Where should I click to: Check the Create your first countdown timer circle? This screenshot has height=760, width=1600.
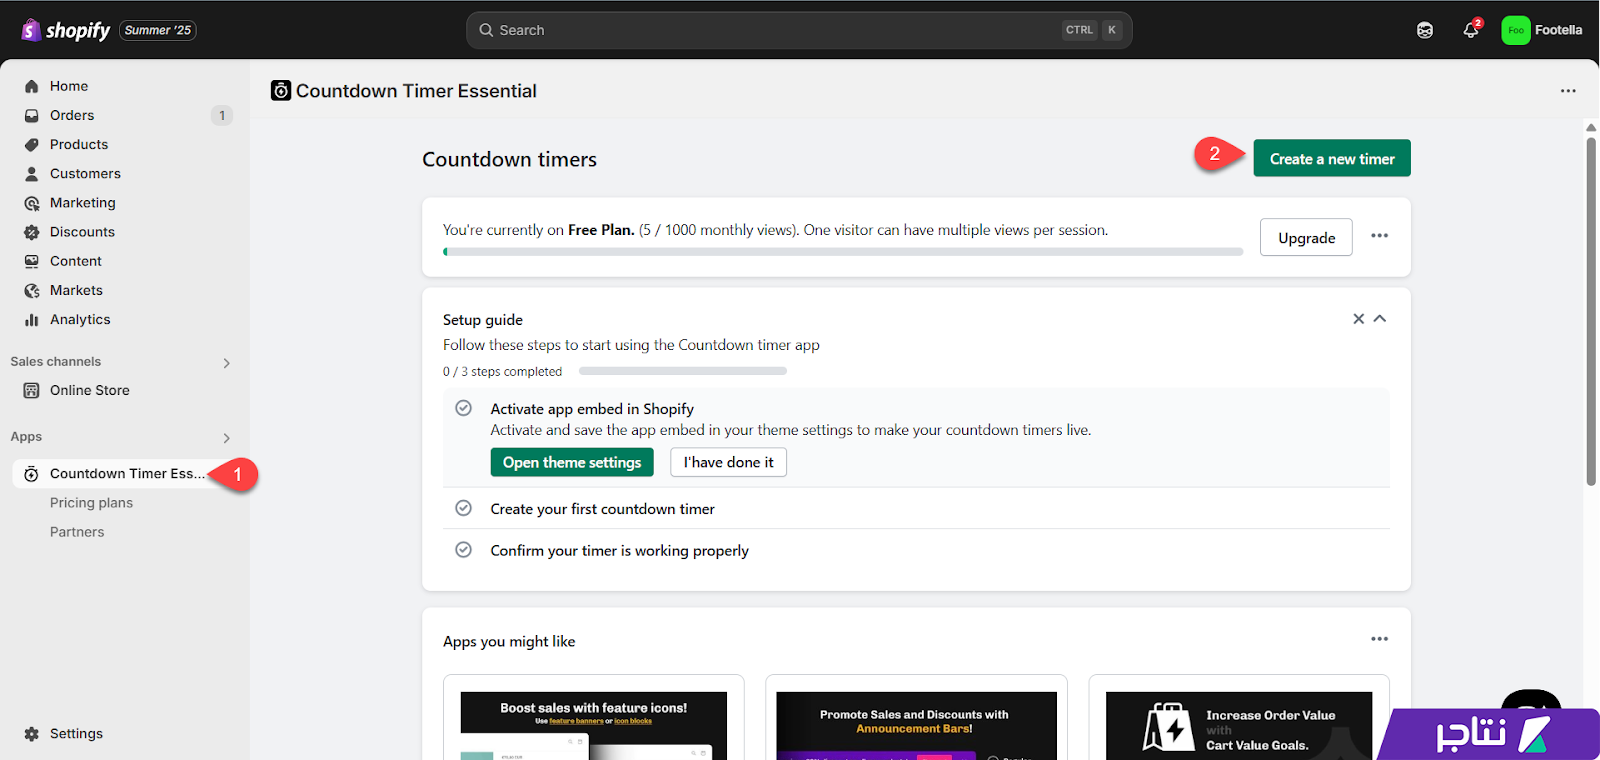click(464, 508)
